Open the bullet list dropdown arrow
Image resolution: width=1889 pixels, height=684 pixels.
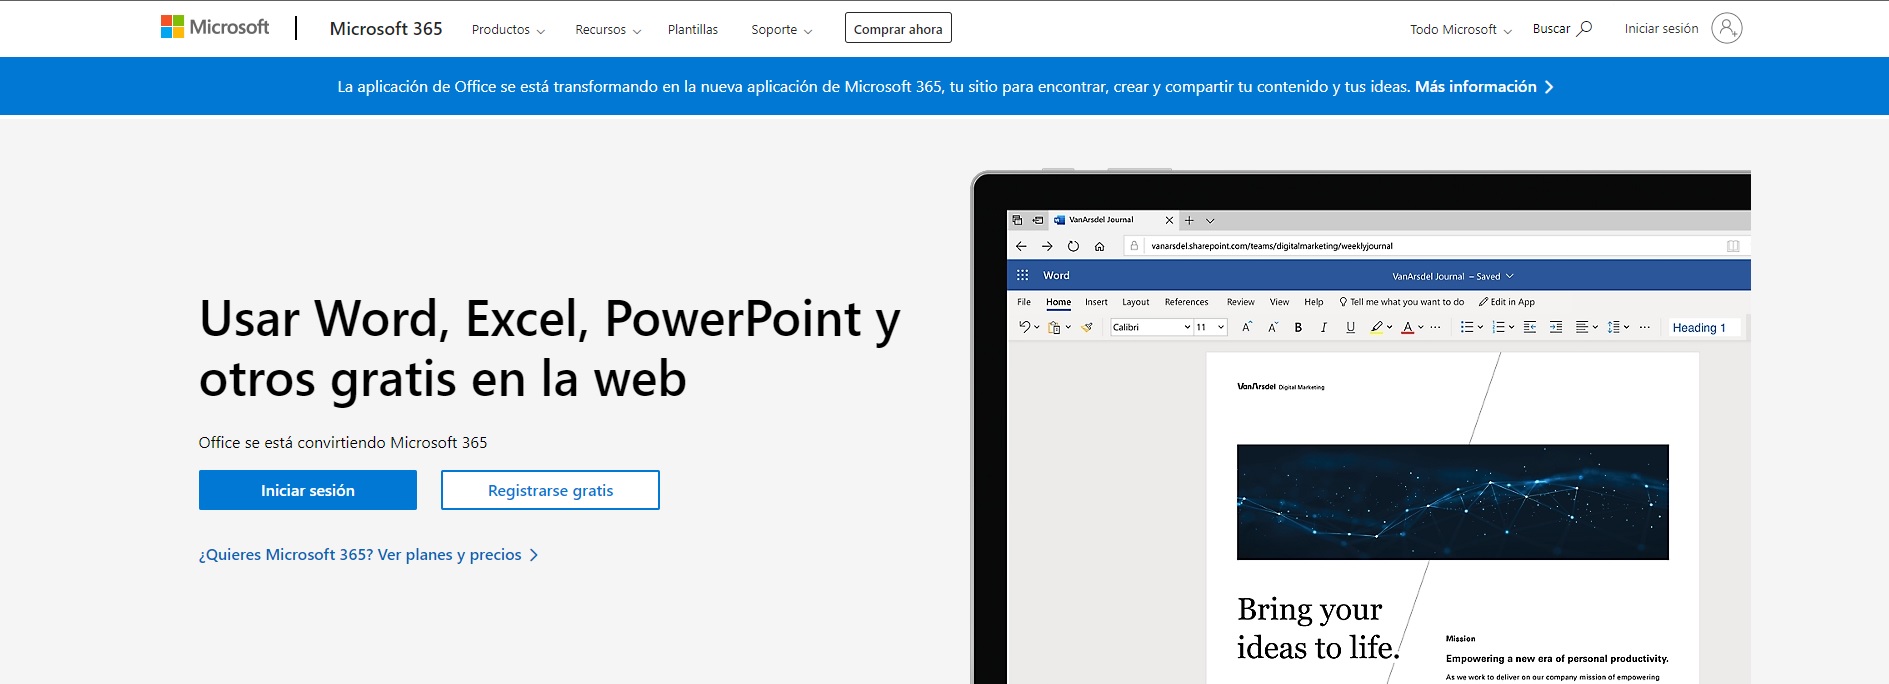(x=1480, y=327)
